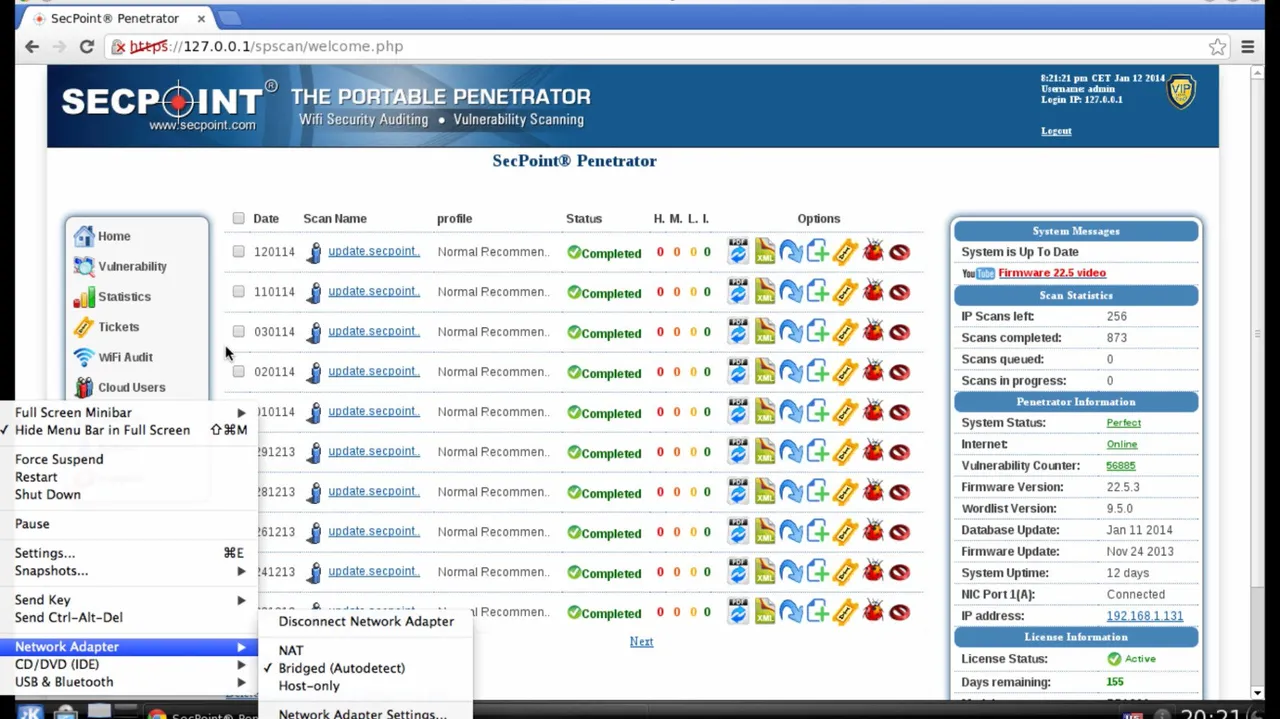Open the Vulnerability Counter 56885 link

click(x=1120, y=466)
